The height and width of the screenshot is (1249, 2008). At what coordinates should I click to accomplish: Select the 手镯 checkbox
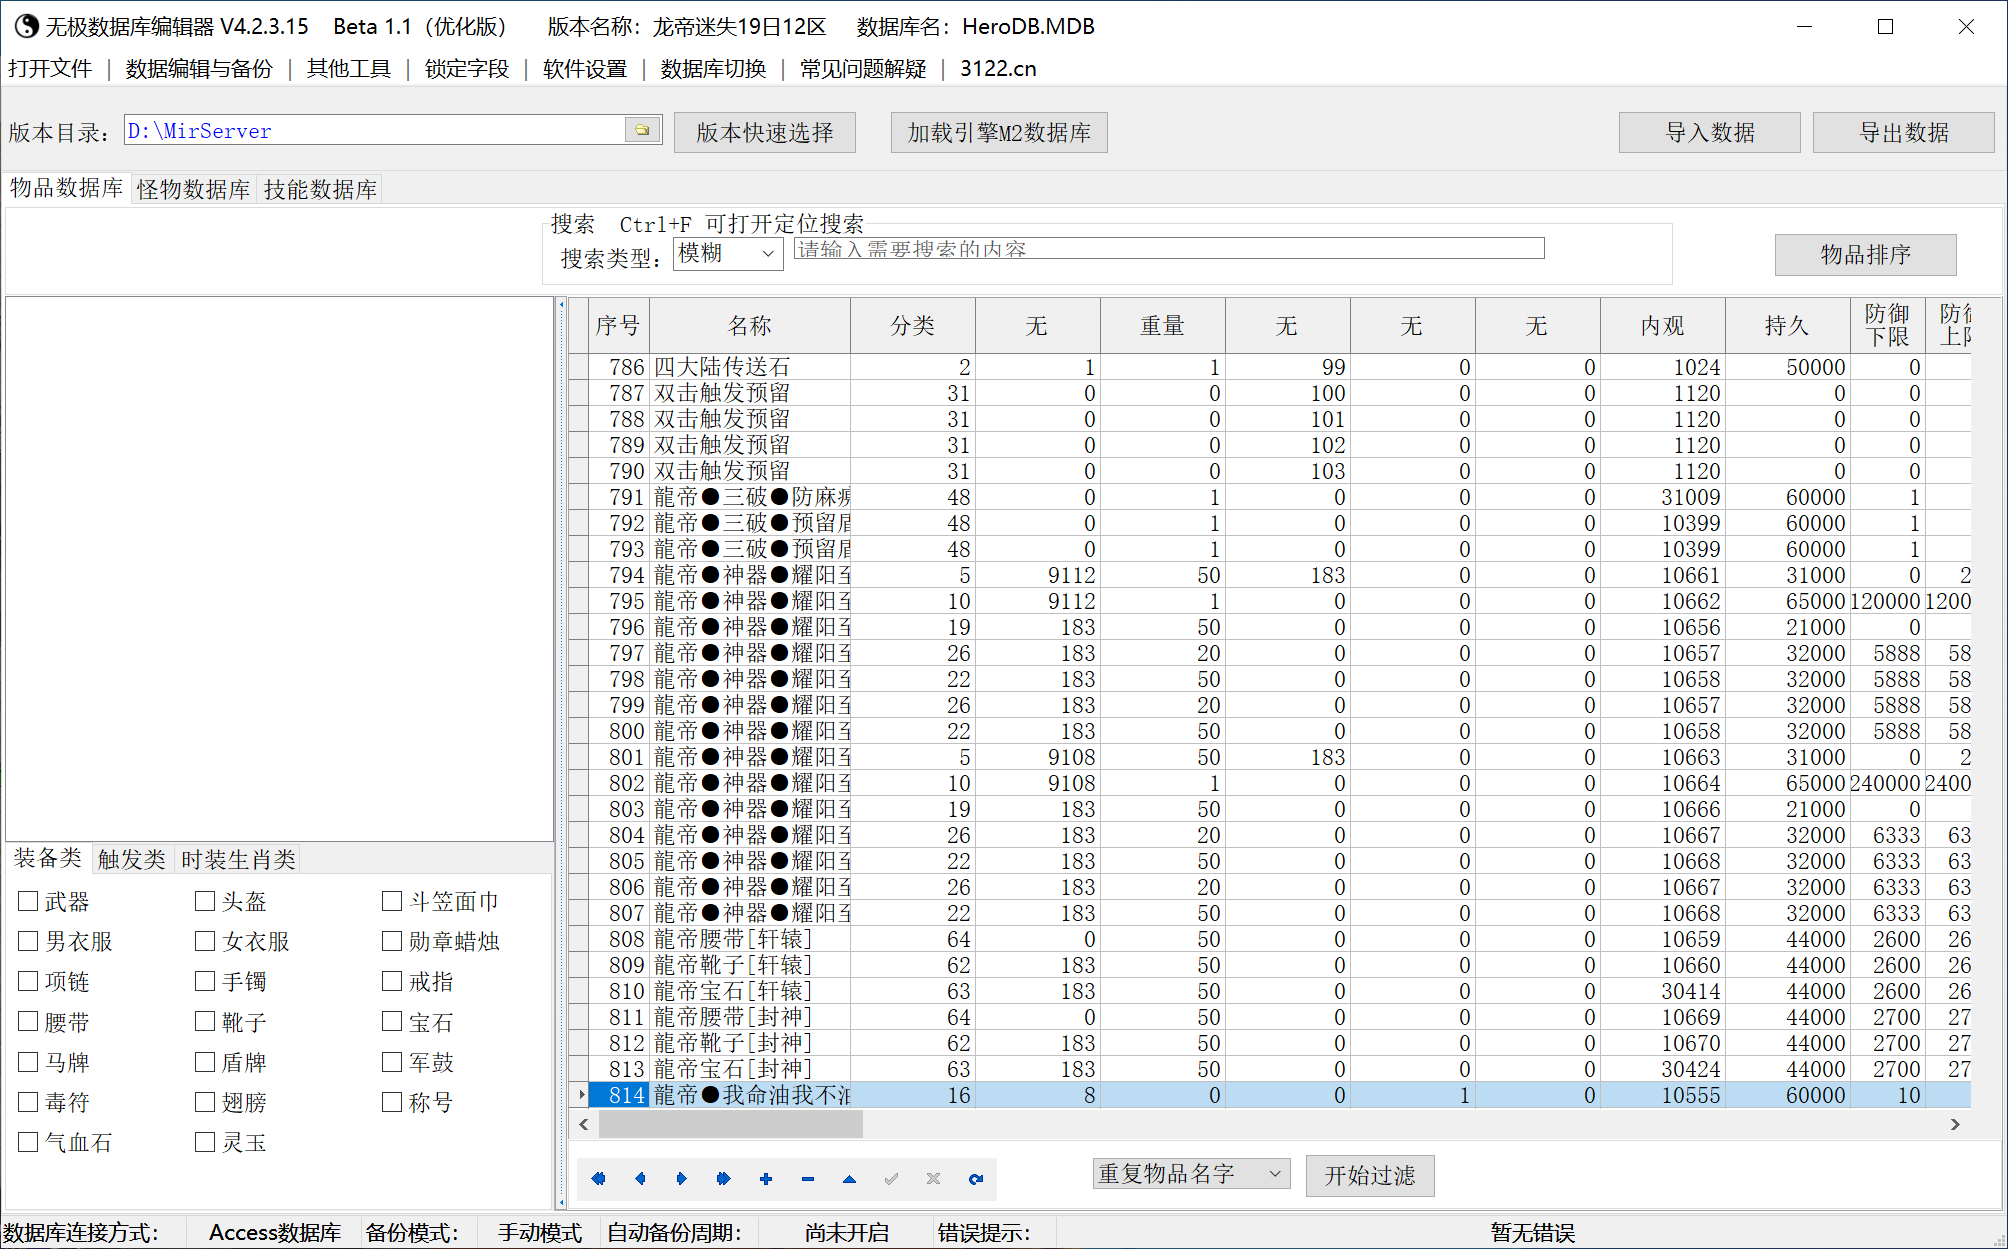[x=205, y=981]
